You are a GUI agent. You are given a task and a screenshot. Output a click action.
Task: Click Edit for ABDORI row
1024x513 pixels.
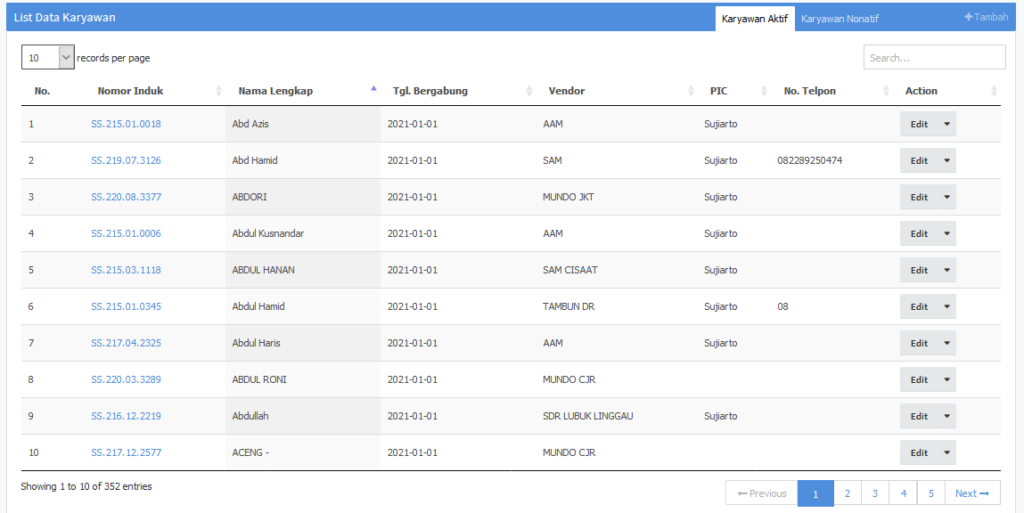click(x=919, y=197)
